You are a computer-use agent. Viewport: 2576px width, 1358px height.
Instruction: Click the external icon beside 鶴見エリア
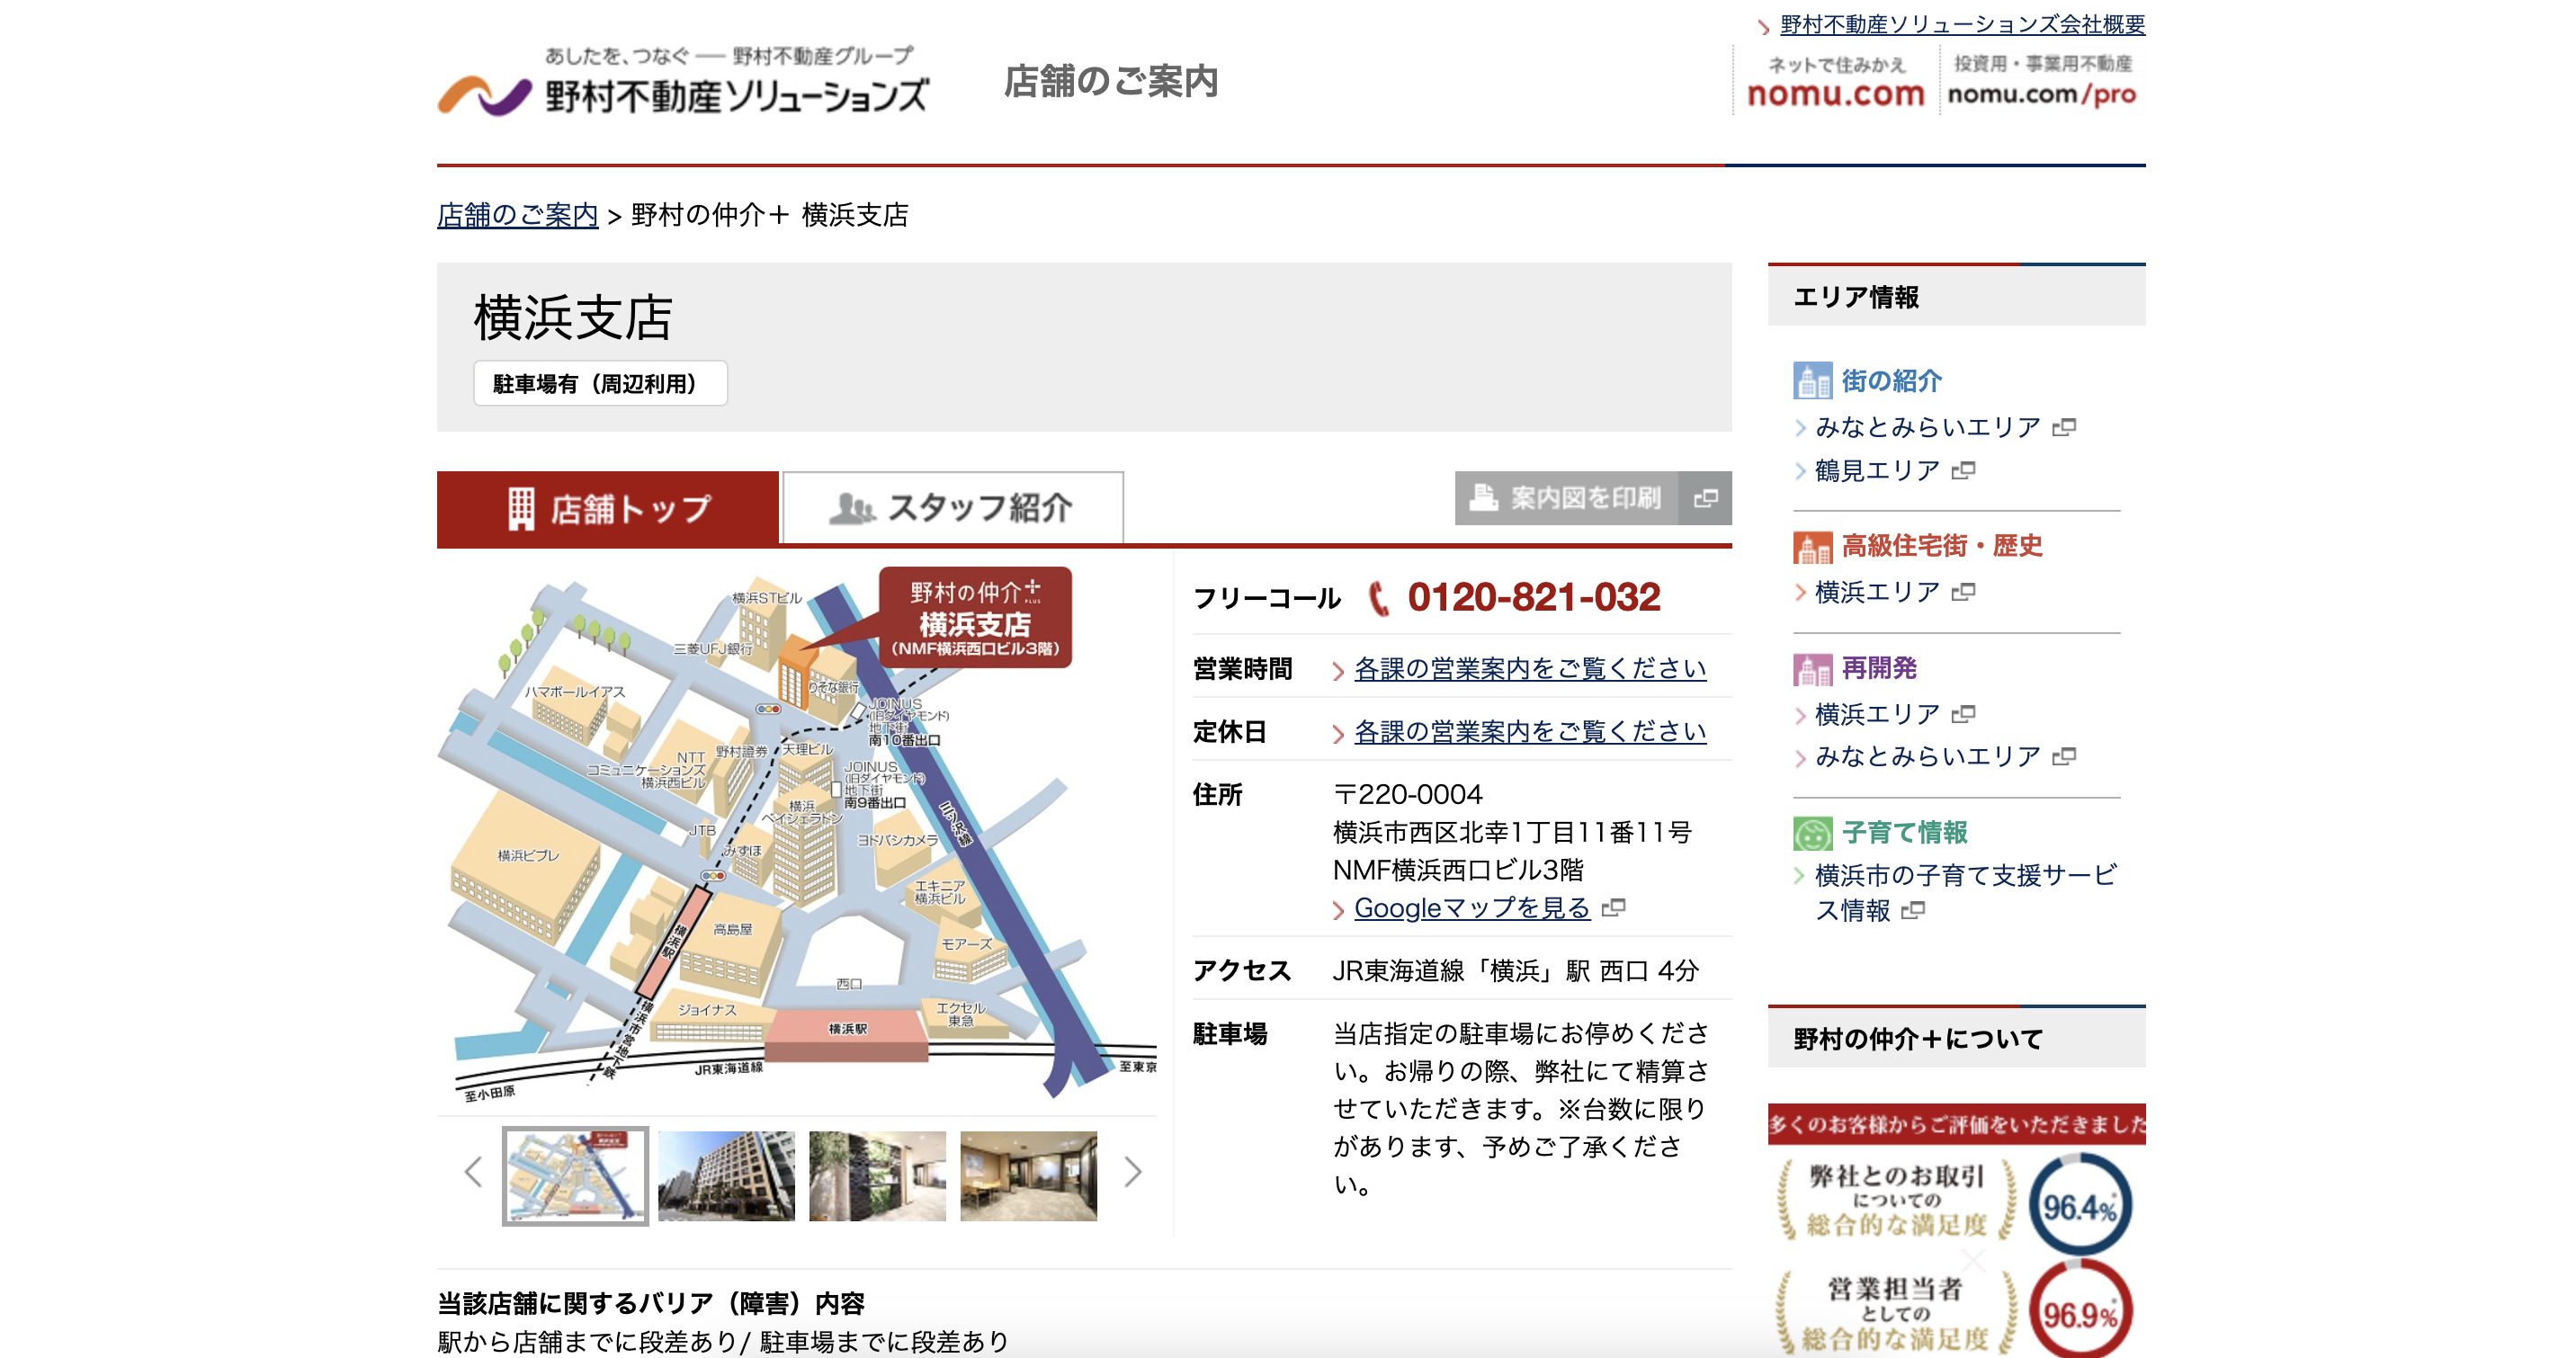[1963, 471]
